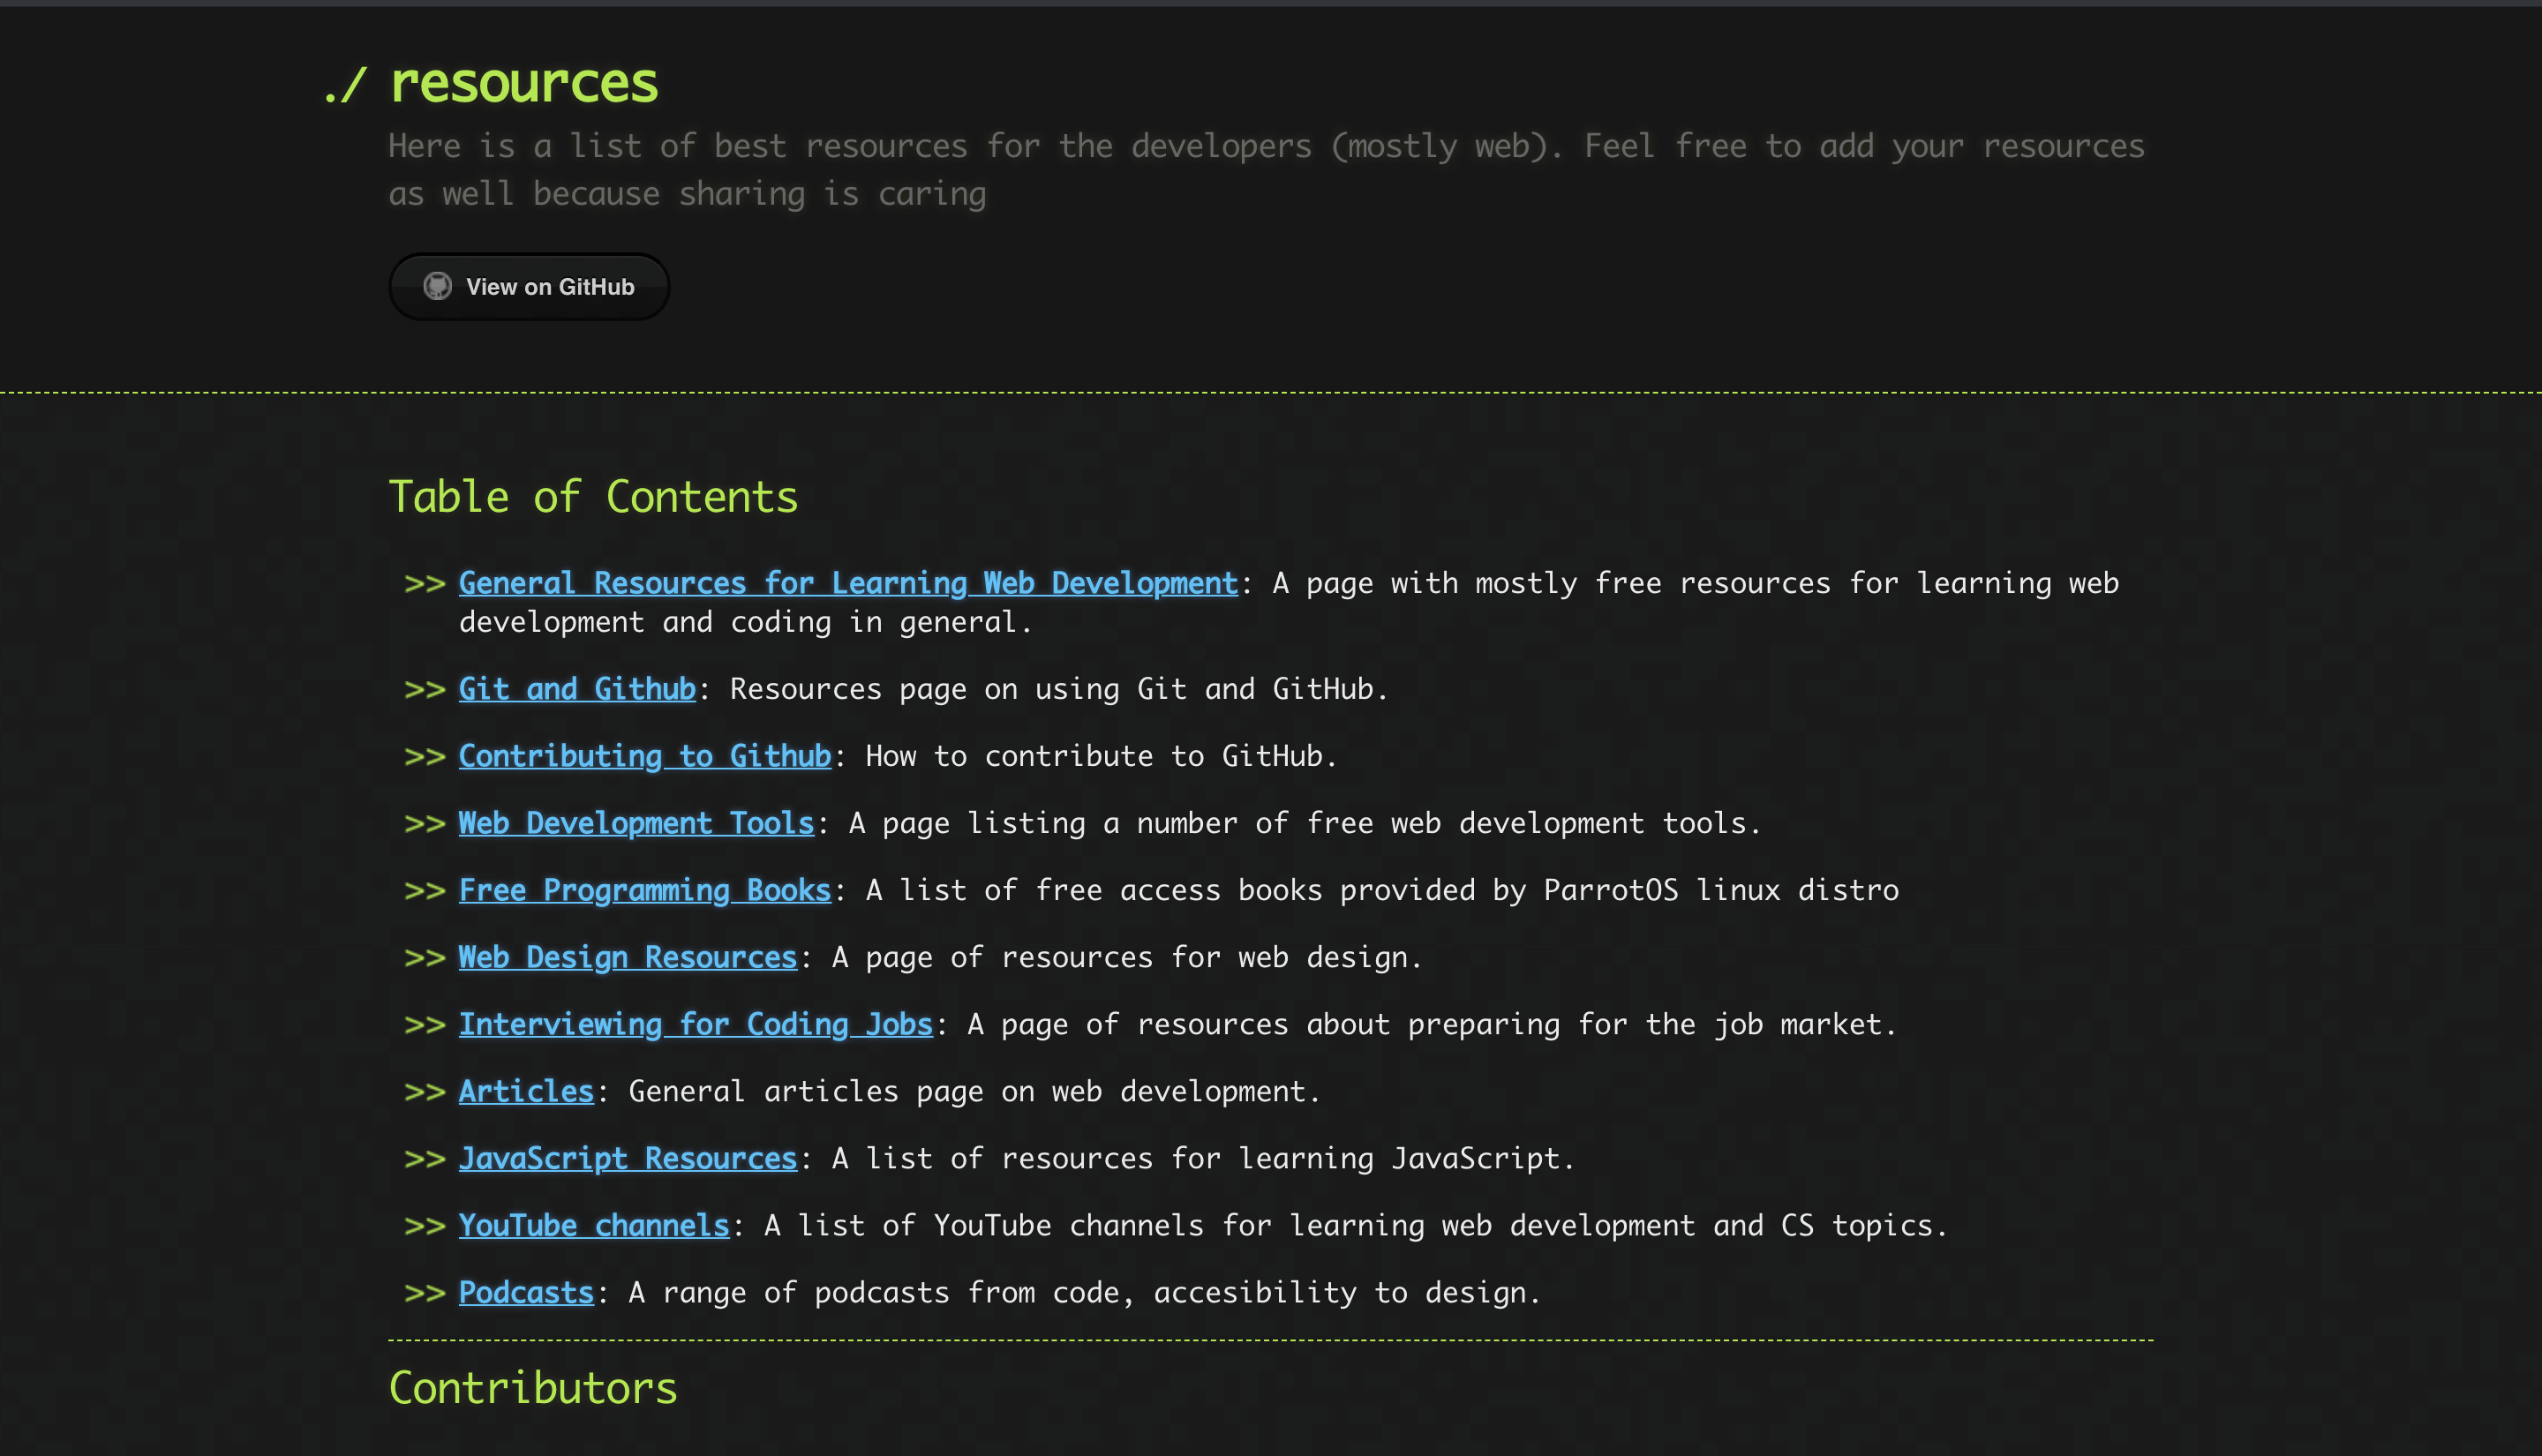Viewport: 2542px width, 1456px height.
Task: Open the Git and Github link
Action: (x=577, y=689)
